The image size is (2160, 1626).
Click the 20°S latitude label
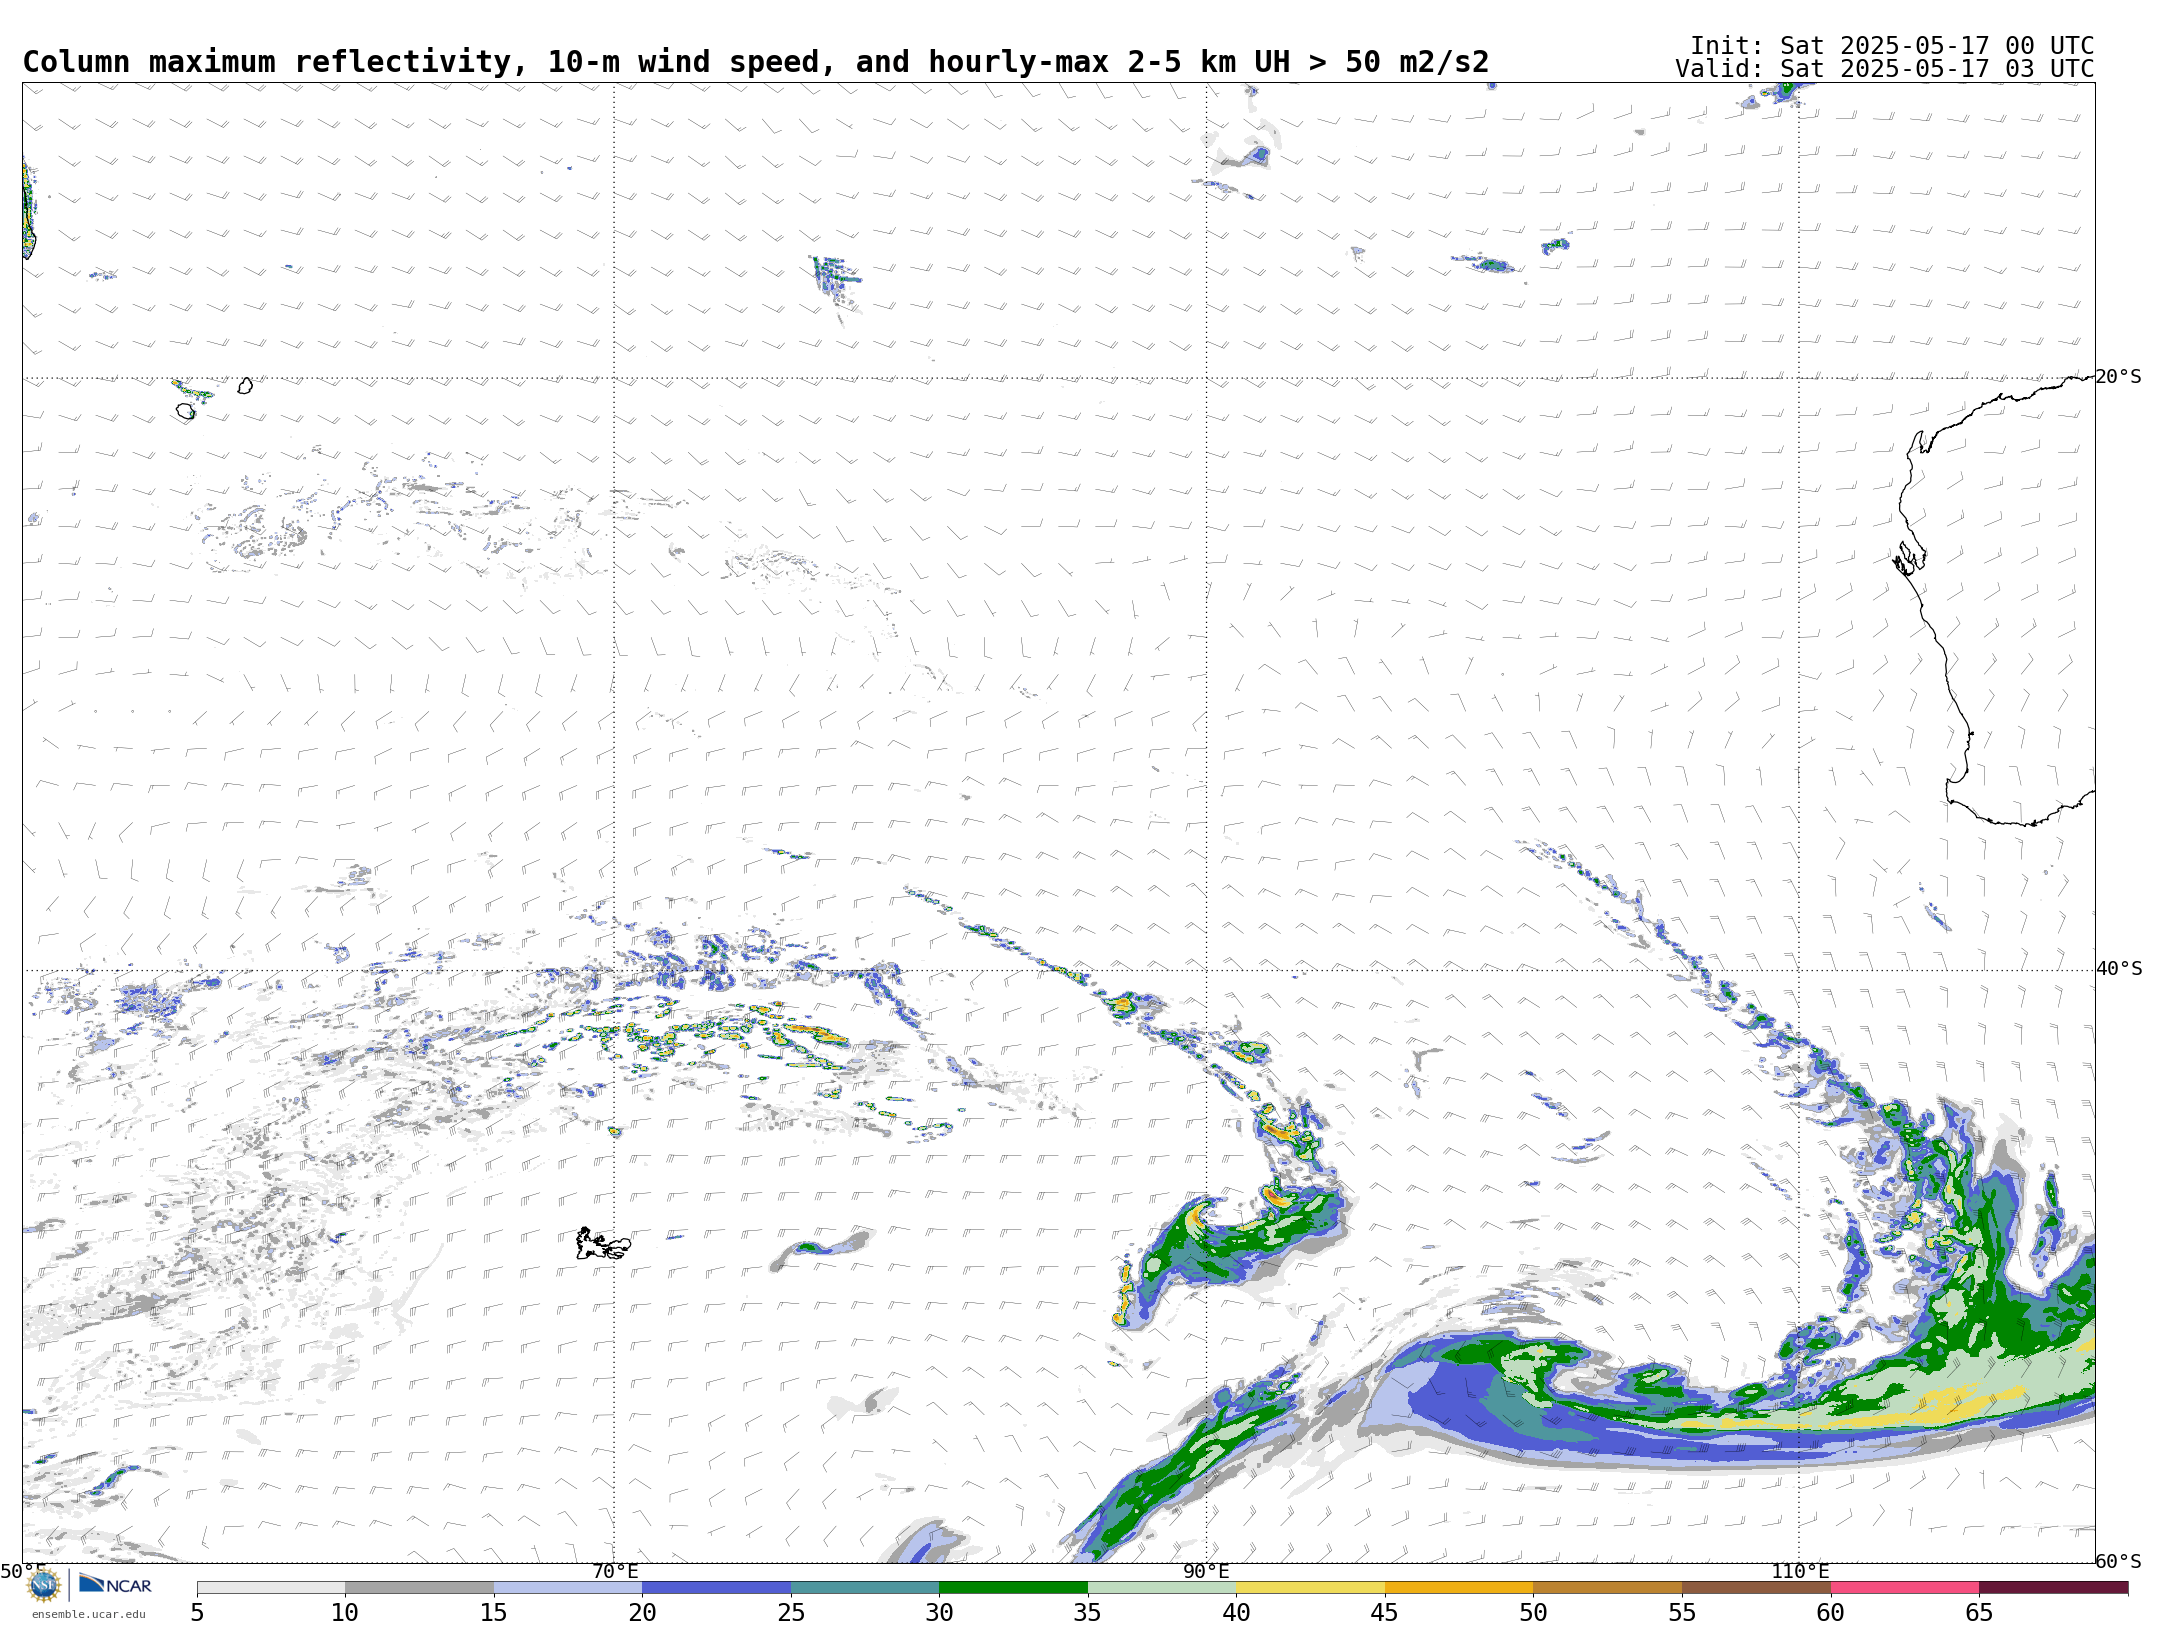point(2118,377)
